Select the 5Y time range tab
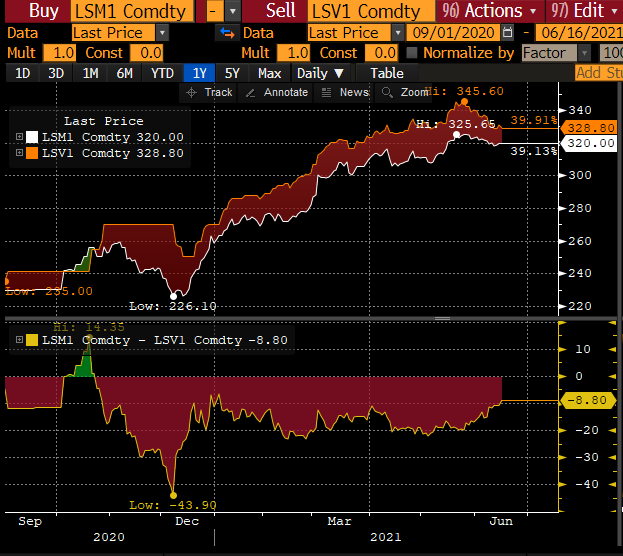This screenshot has height=556, width=623. pos(231,73)
